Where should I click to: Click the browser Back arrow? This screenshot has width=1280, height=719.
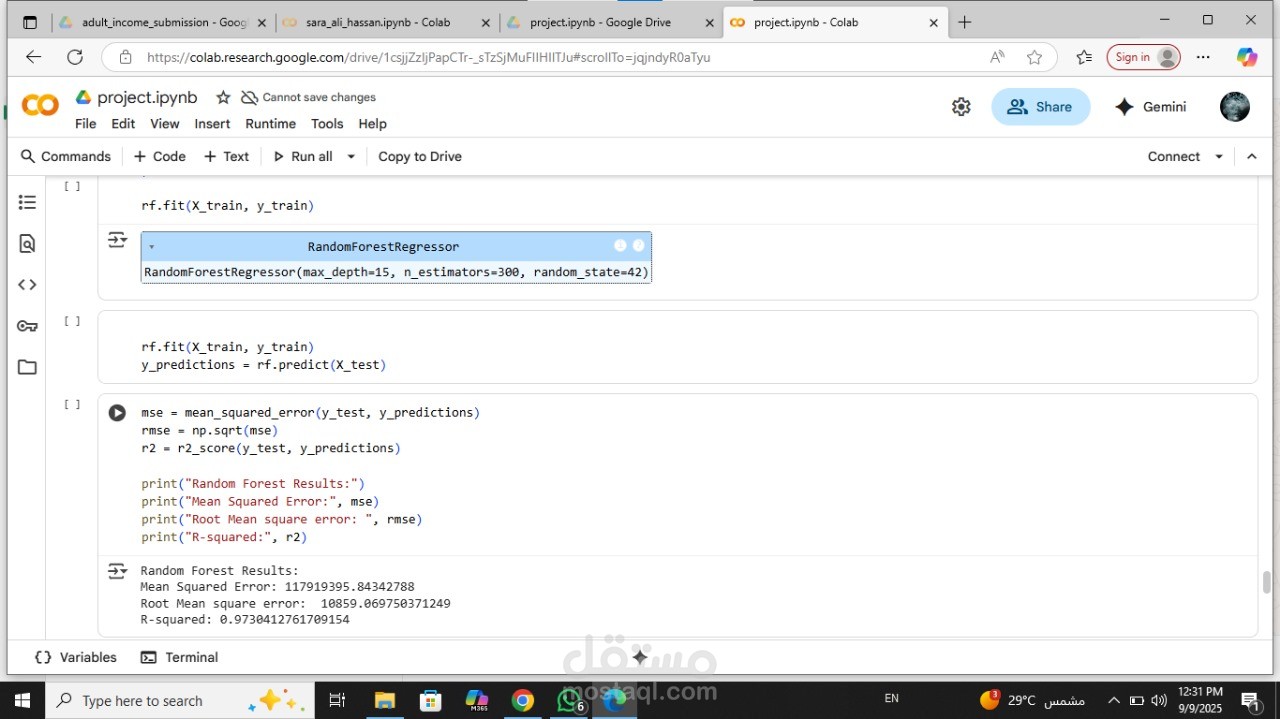[x=33, y=57]
